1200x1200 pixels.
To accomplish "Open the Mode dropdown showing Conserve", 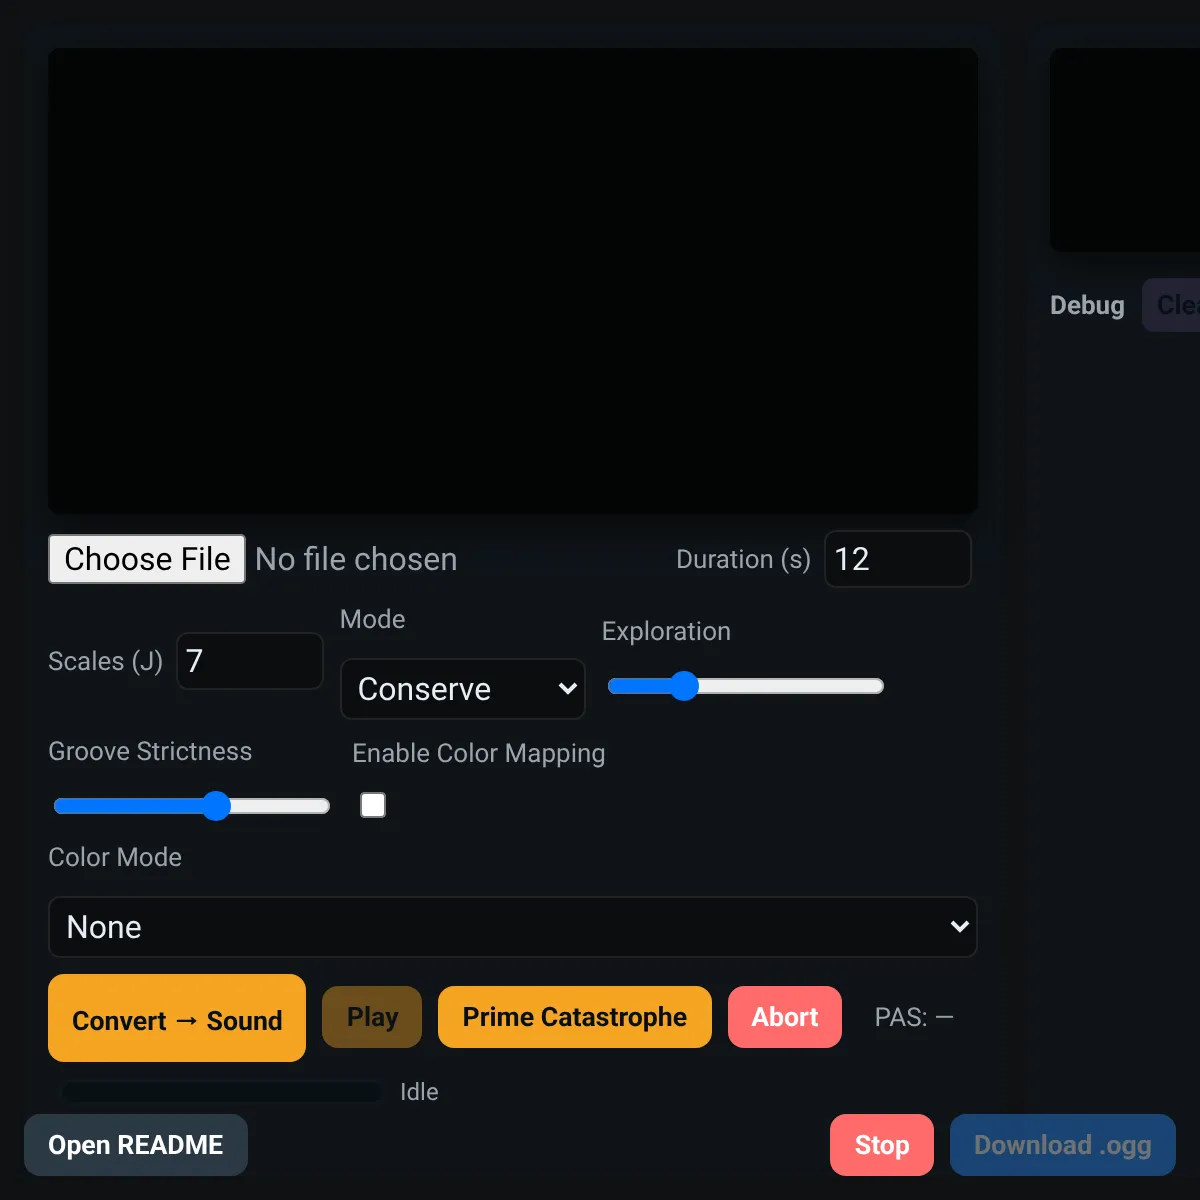I will pos(463,689).
